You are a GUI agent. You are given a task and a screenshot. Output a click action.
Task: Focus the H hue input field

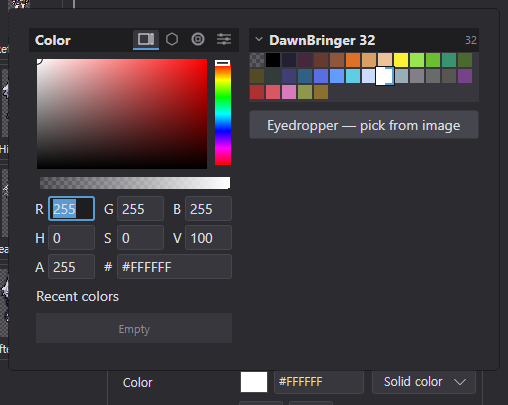pos(72,238)
